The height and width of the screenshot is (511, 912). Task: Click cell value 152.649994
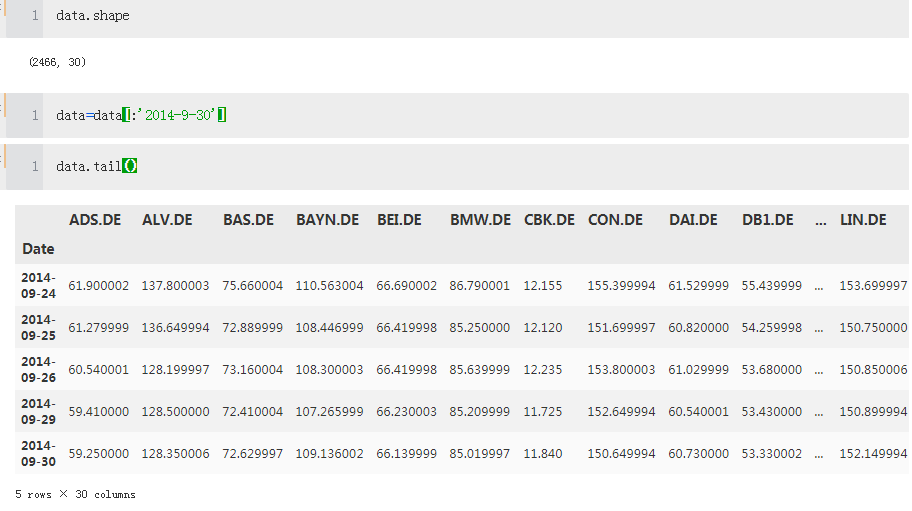point(621,411)
